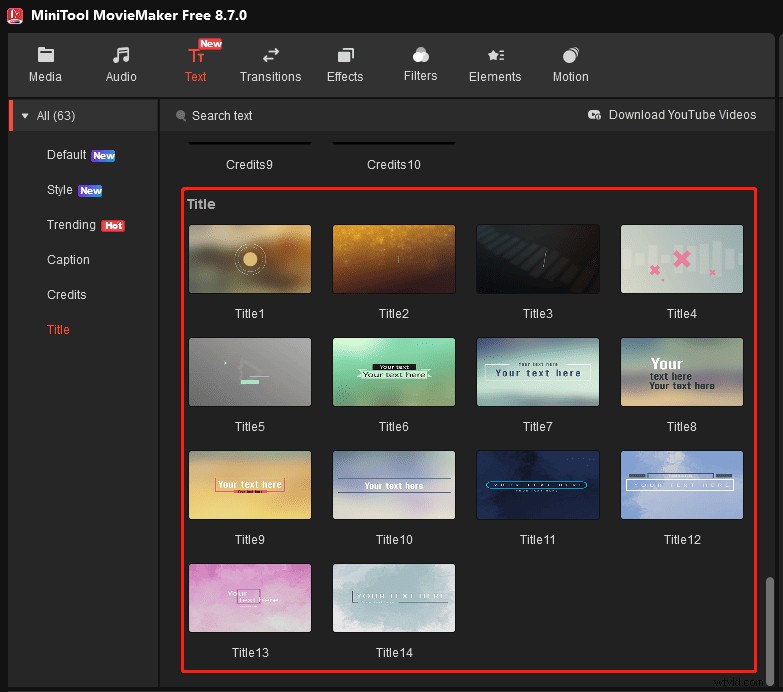783x692 pixels.
Task: Select the Title6 green thumbnail
Action: pyautogui.click(x=393, y=372)
